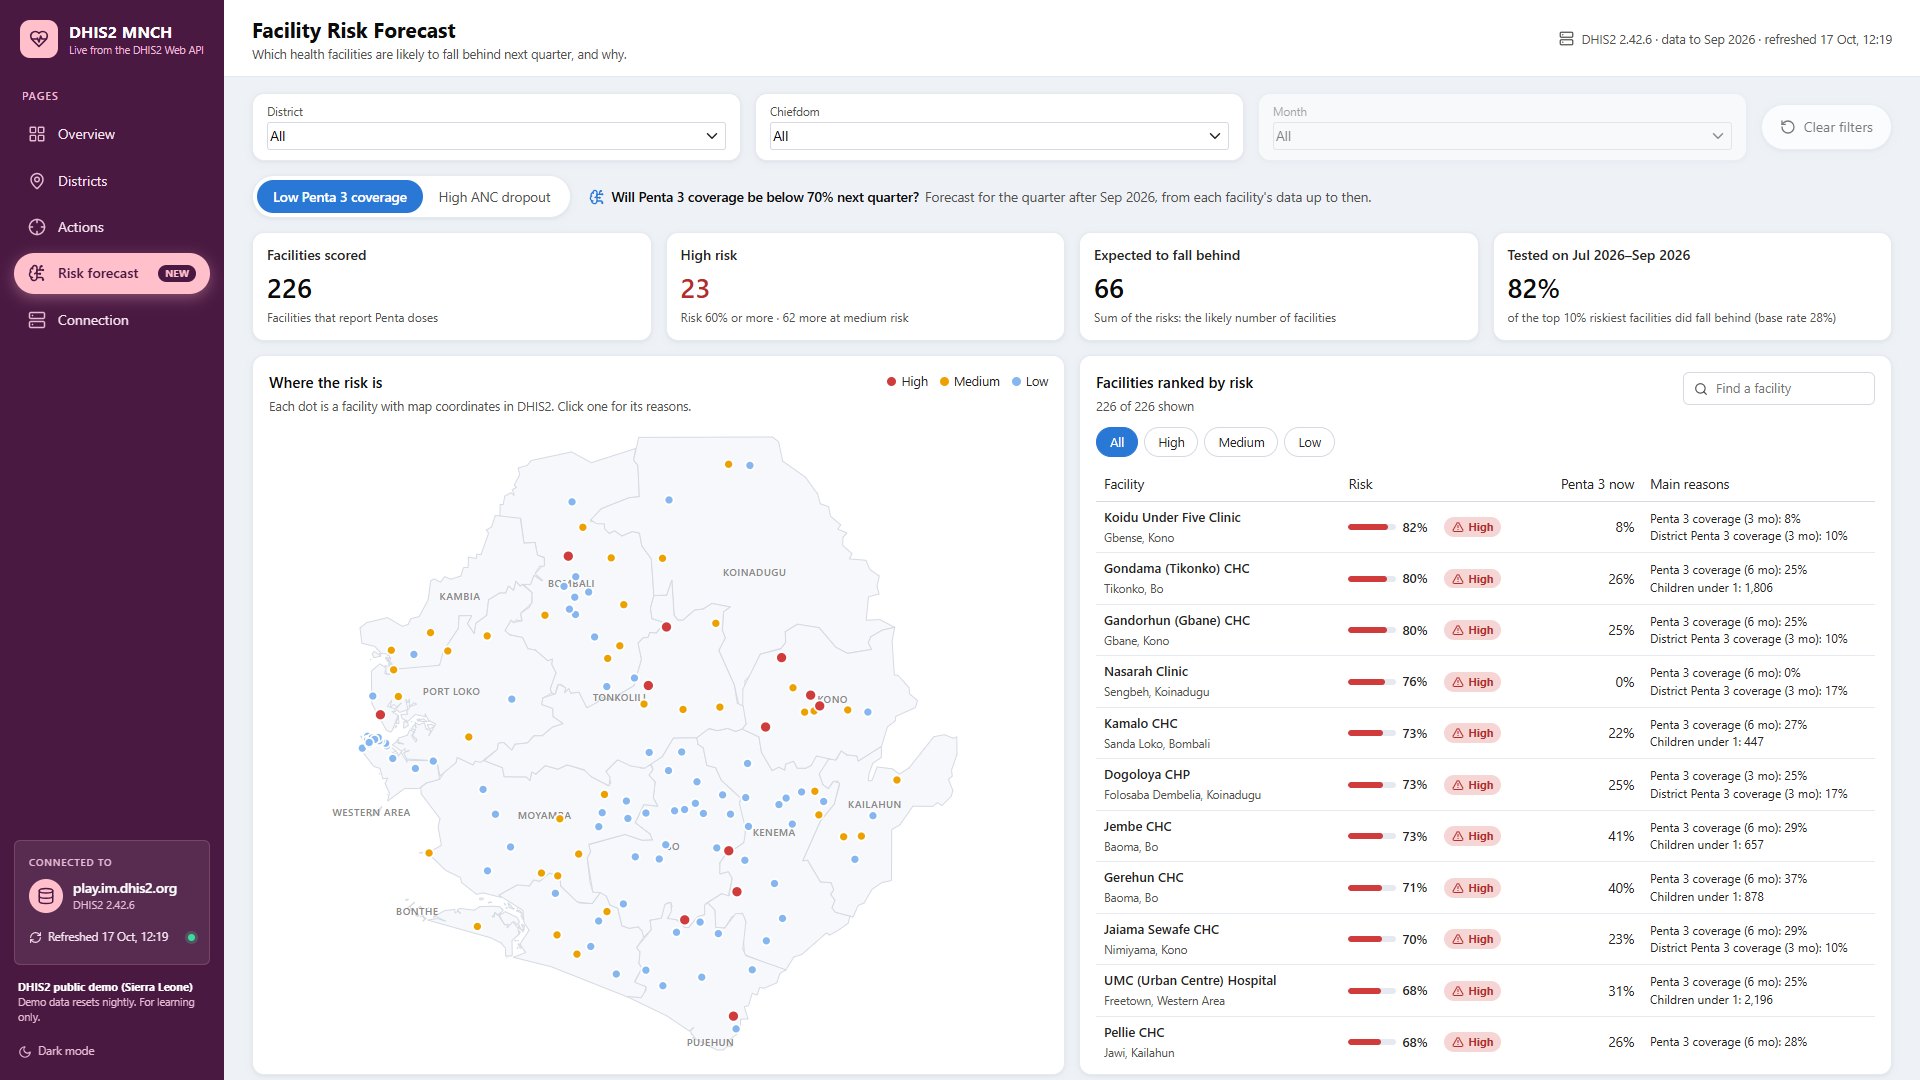Click the reset arrow icon in Clear filters
Image resolution: width=1920 pixels, height=1080 pixels.
(x=1788, y=127)
